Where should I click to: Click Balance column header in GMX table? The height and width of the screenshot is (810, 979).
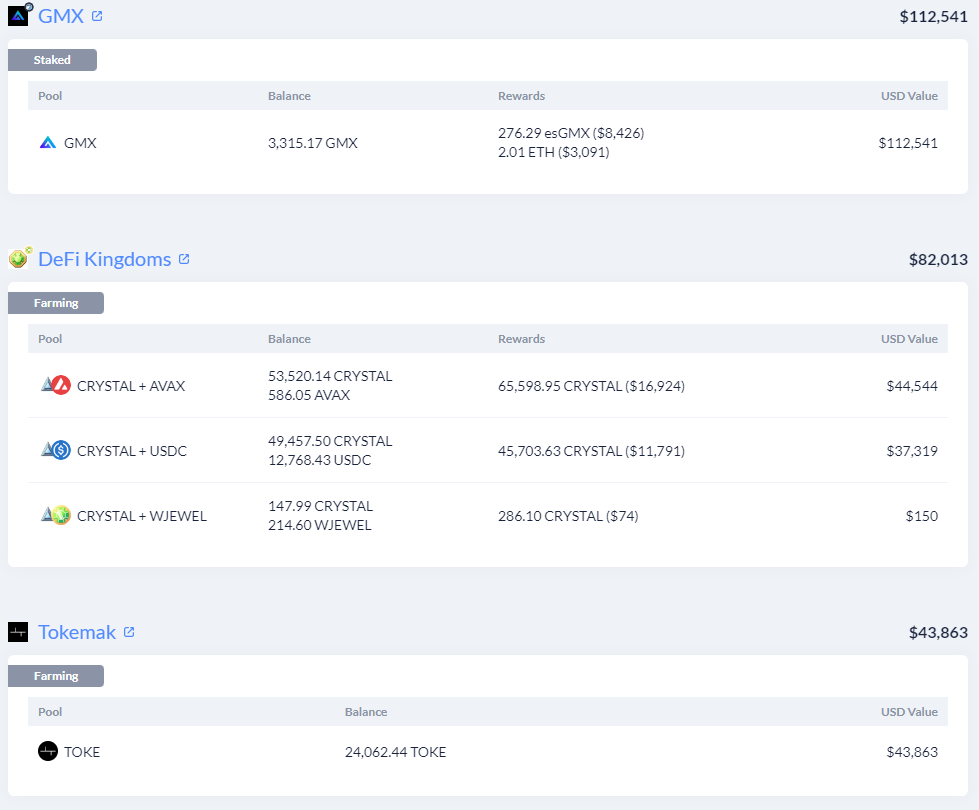pyautogui.click(x=289, y=96)
